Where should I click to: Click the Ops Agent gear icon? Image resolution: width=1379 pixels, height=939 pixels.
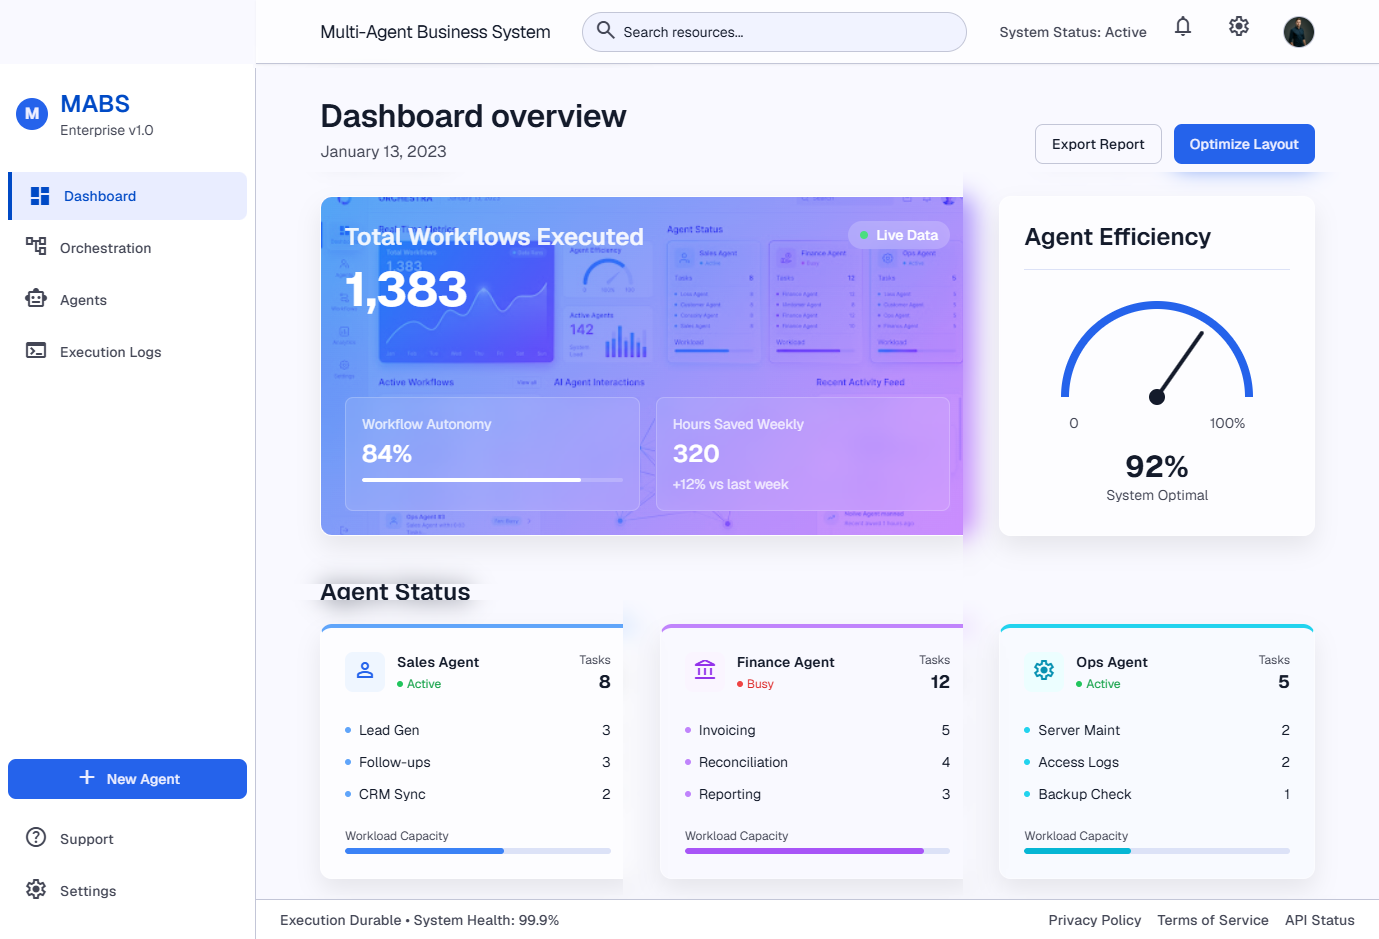coord(1044,672)
